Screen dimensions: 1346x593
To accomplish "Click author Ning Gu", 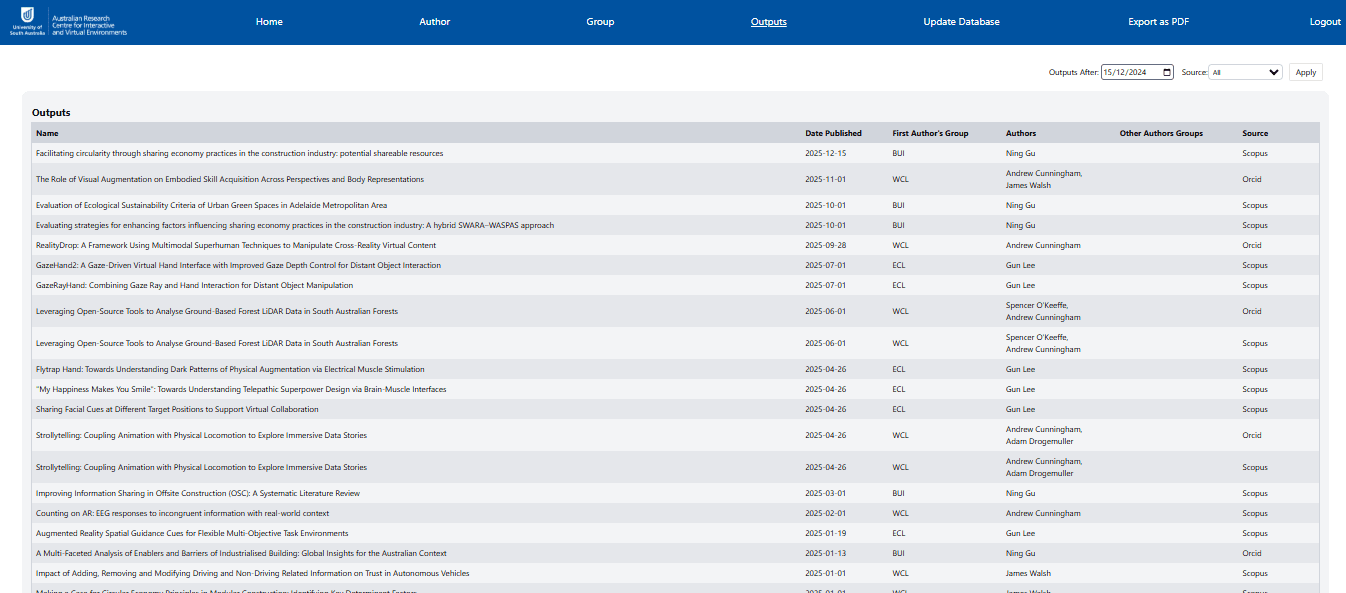I will coord(1020,153).
